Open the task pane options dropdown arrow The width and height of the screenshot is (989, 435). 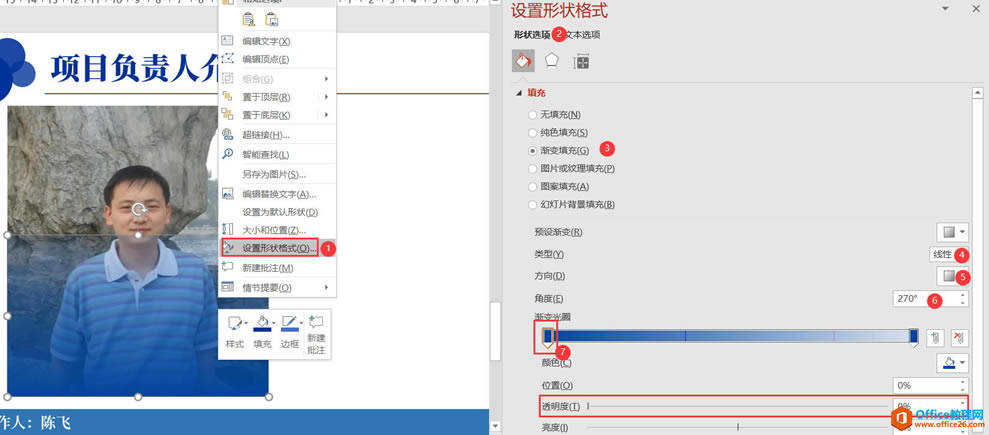pyautogui.click(x=945, y=8)
